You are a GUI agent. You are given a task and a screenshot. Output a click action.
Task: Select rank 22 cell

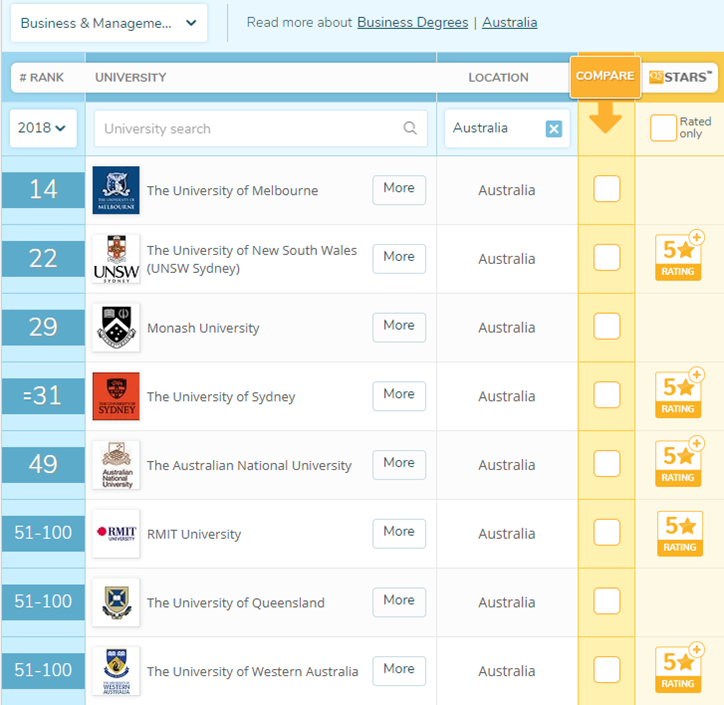point(43,259)
